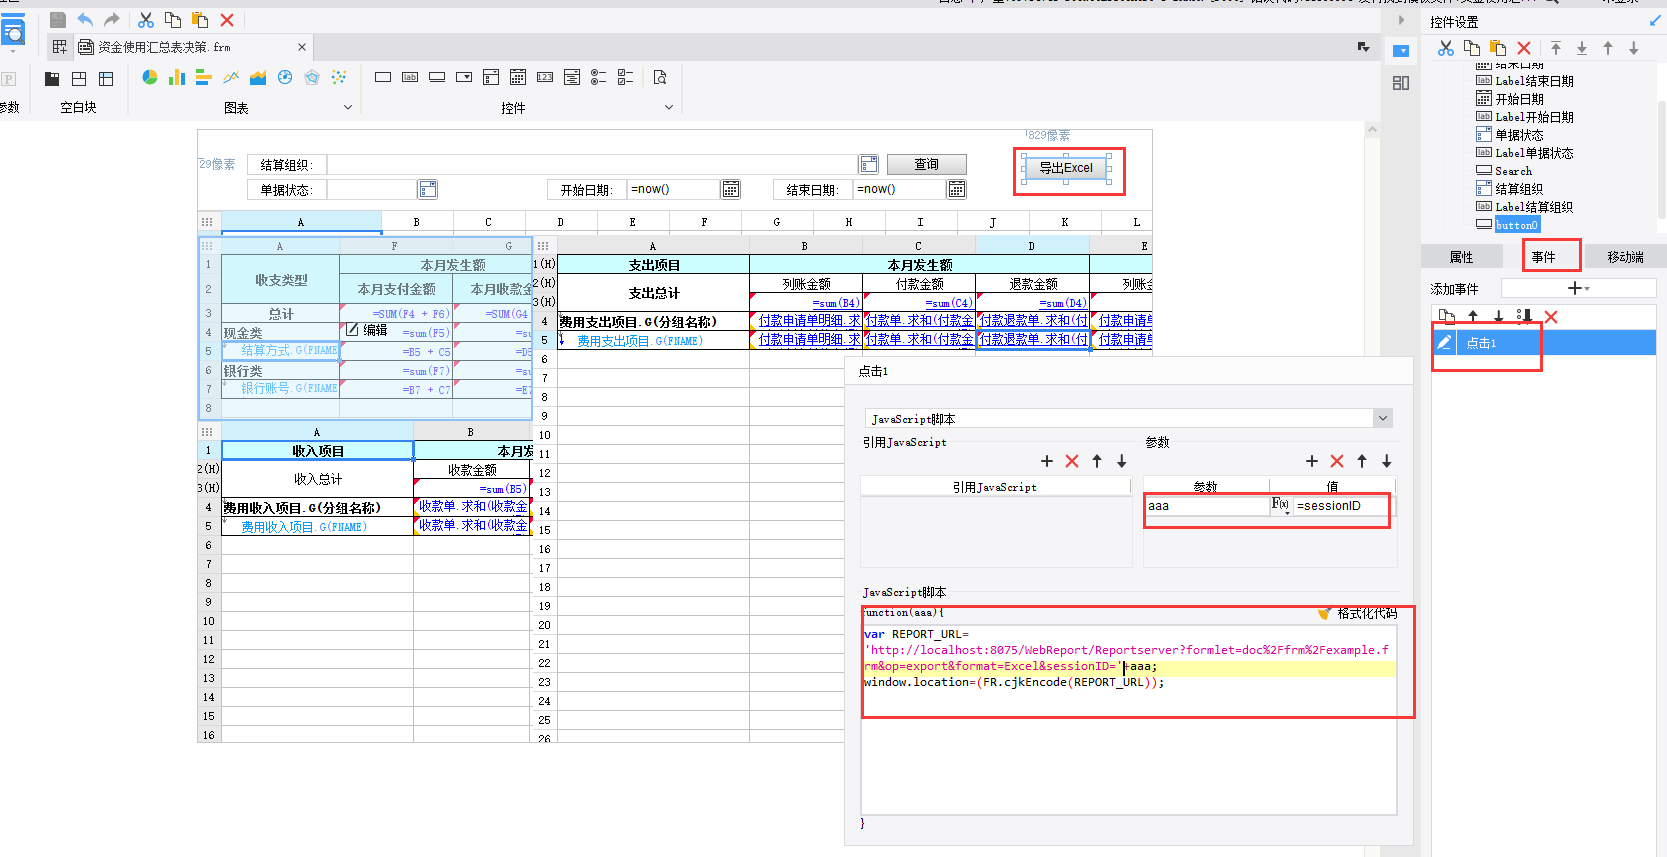Click the Redo arrow icon
The height and width of the screenshot is (857, 1667).
(x=112, y=20)
